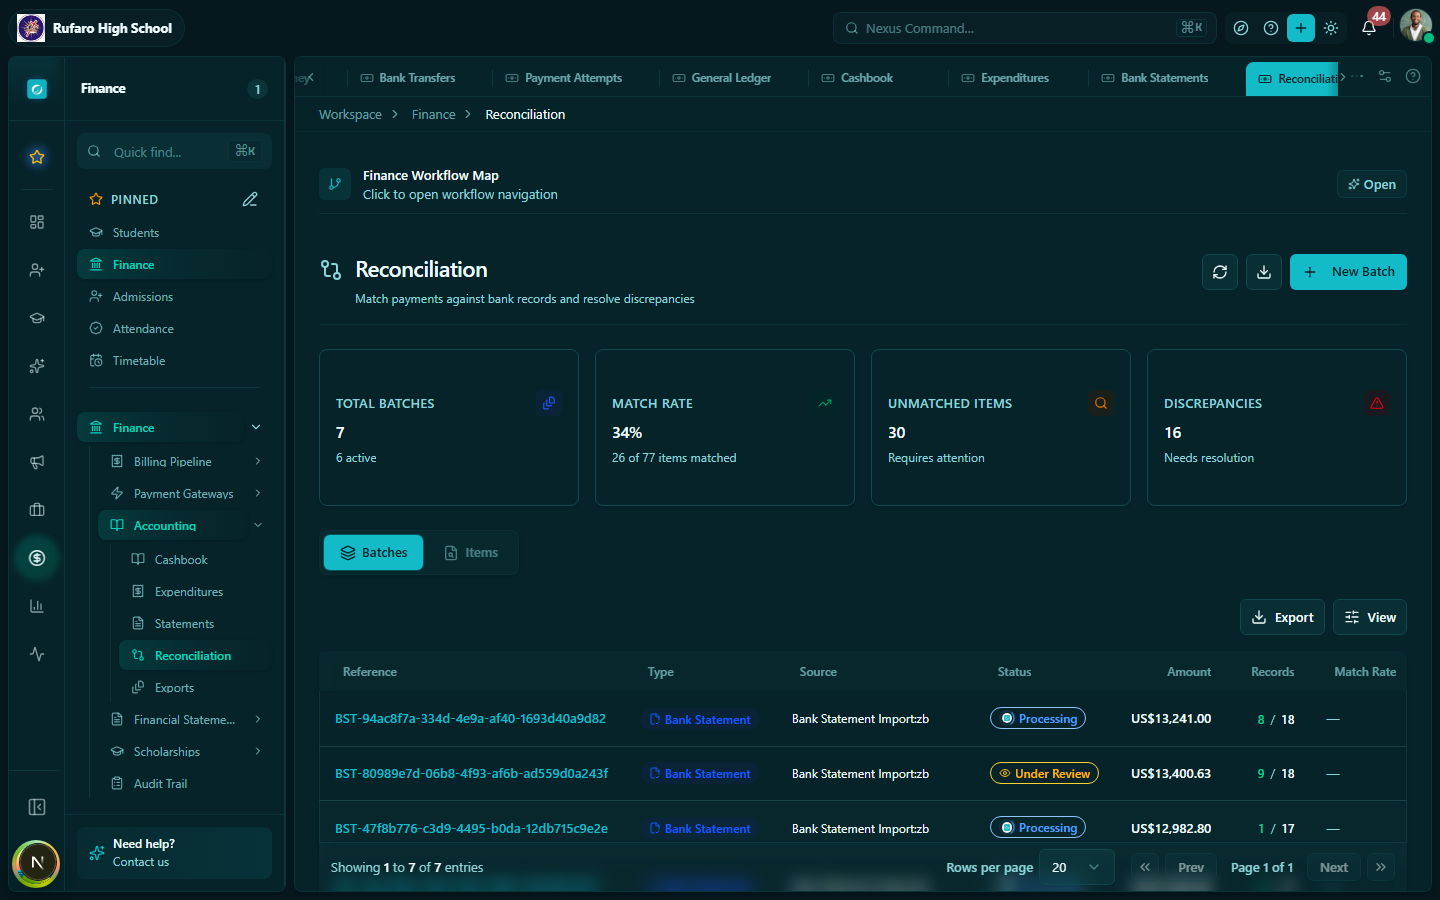Expand Payment Gateways submenu
The image size is (1440, 900).
pos(258,493)
